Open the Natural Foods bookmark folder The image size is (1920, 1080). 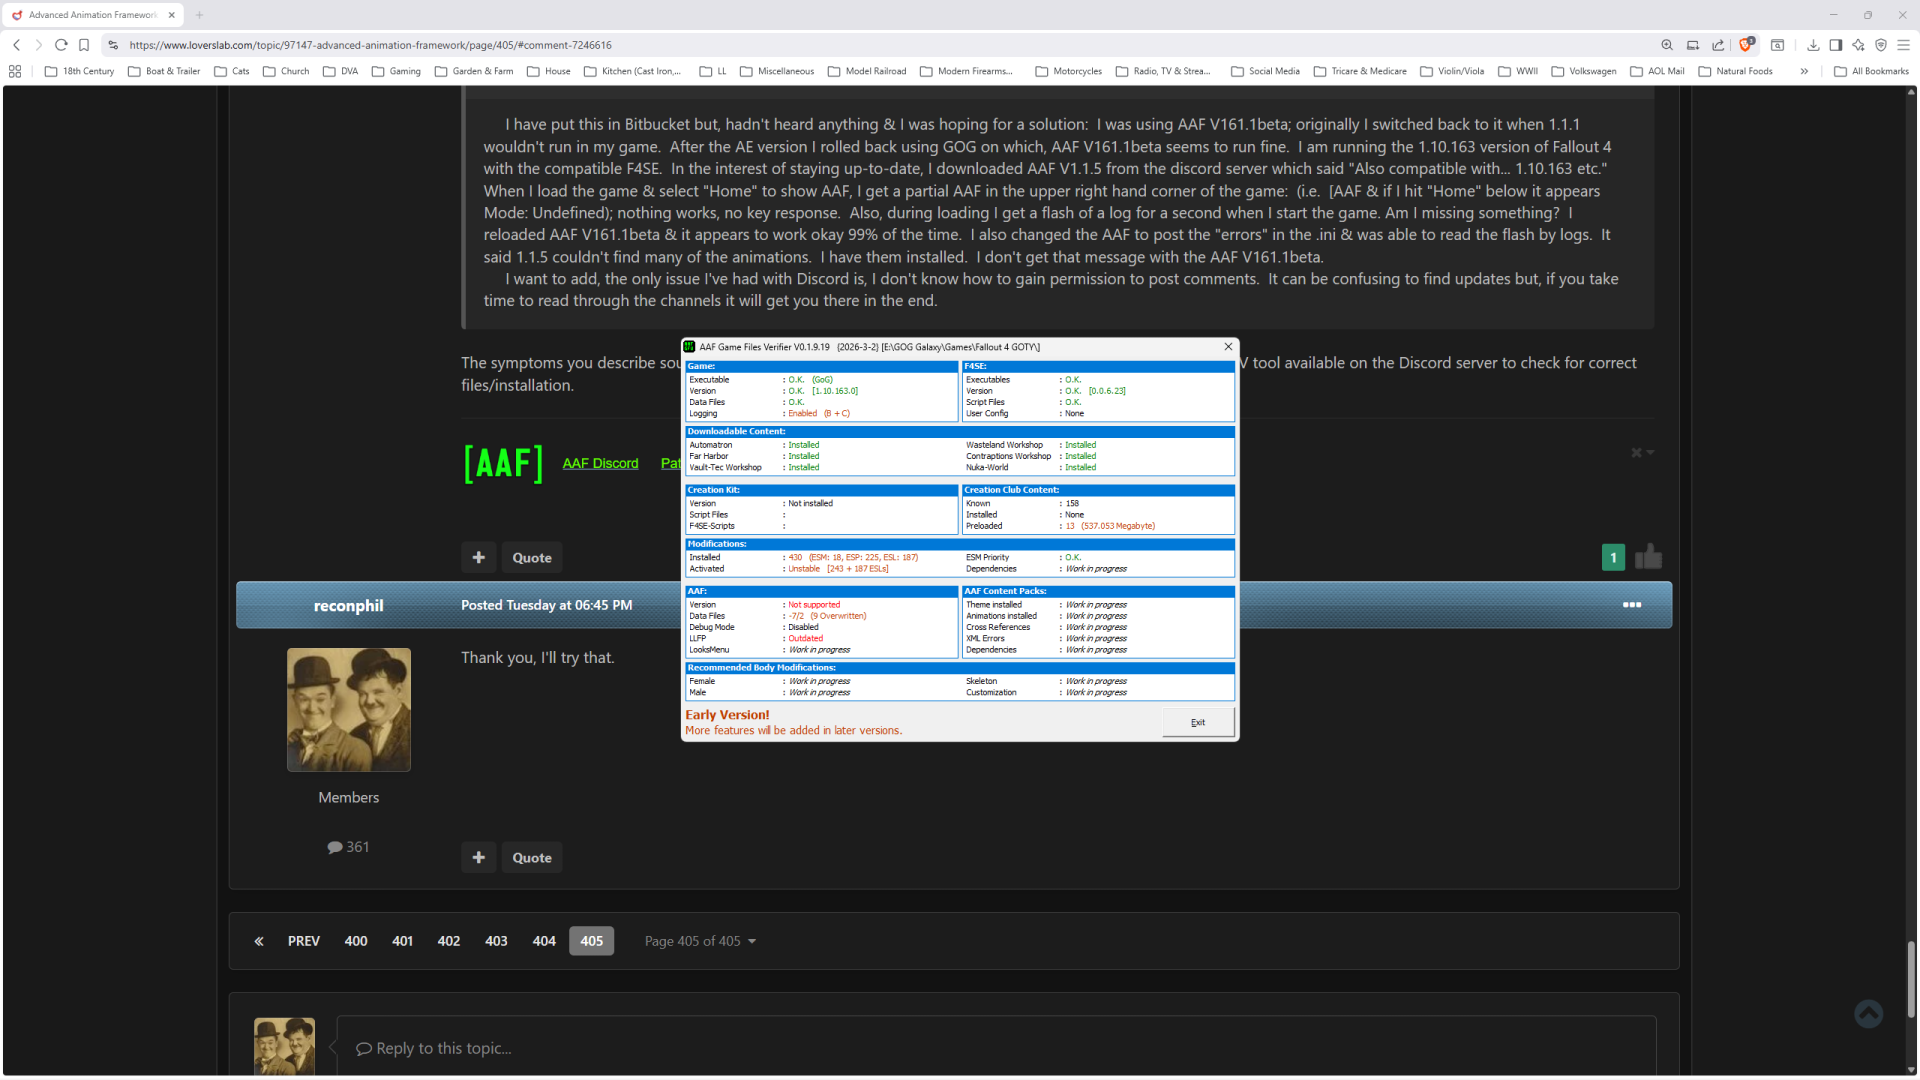(x=1736, y=71)
